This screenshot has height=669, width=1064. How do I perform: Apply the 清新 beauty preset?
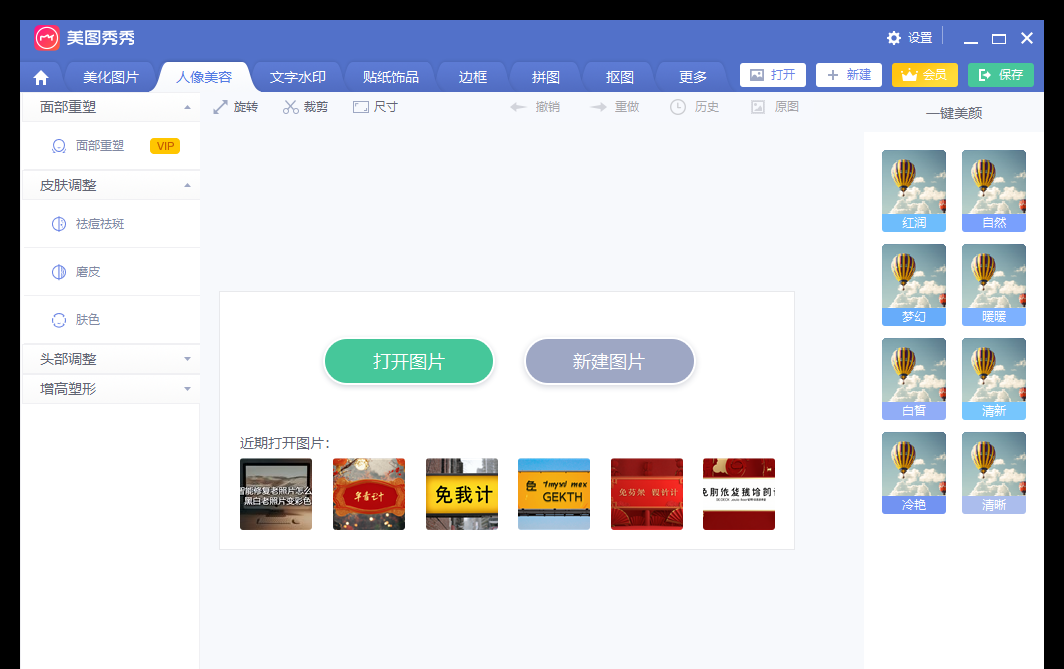tap(993, 379)
